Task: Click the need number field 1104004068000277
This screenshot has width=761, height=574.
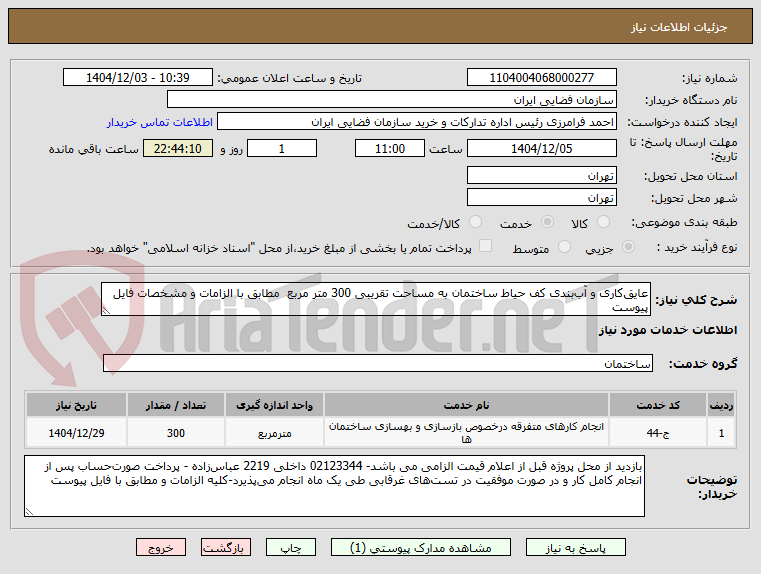Action: click(542, 78)
